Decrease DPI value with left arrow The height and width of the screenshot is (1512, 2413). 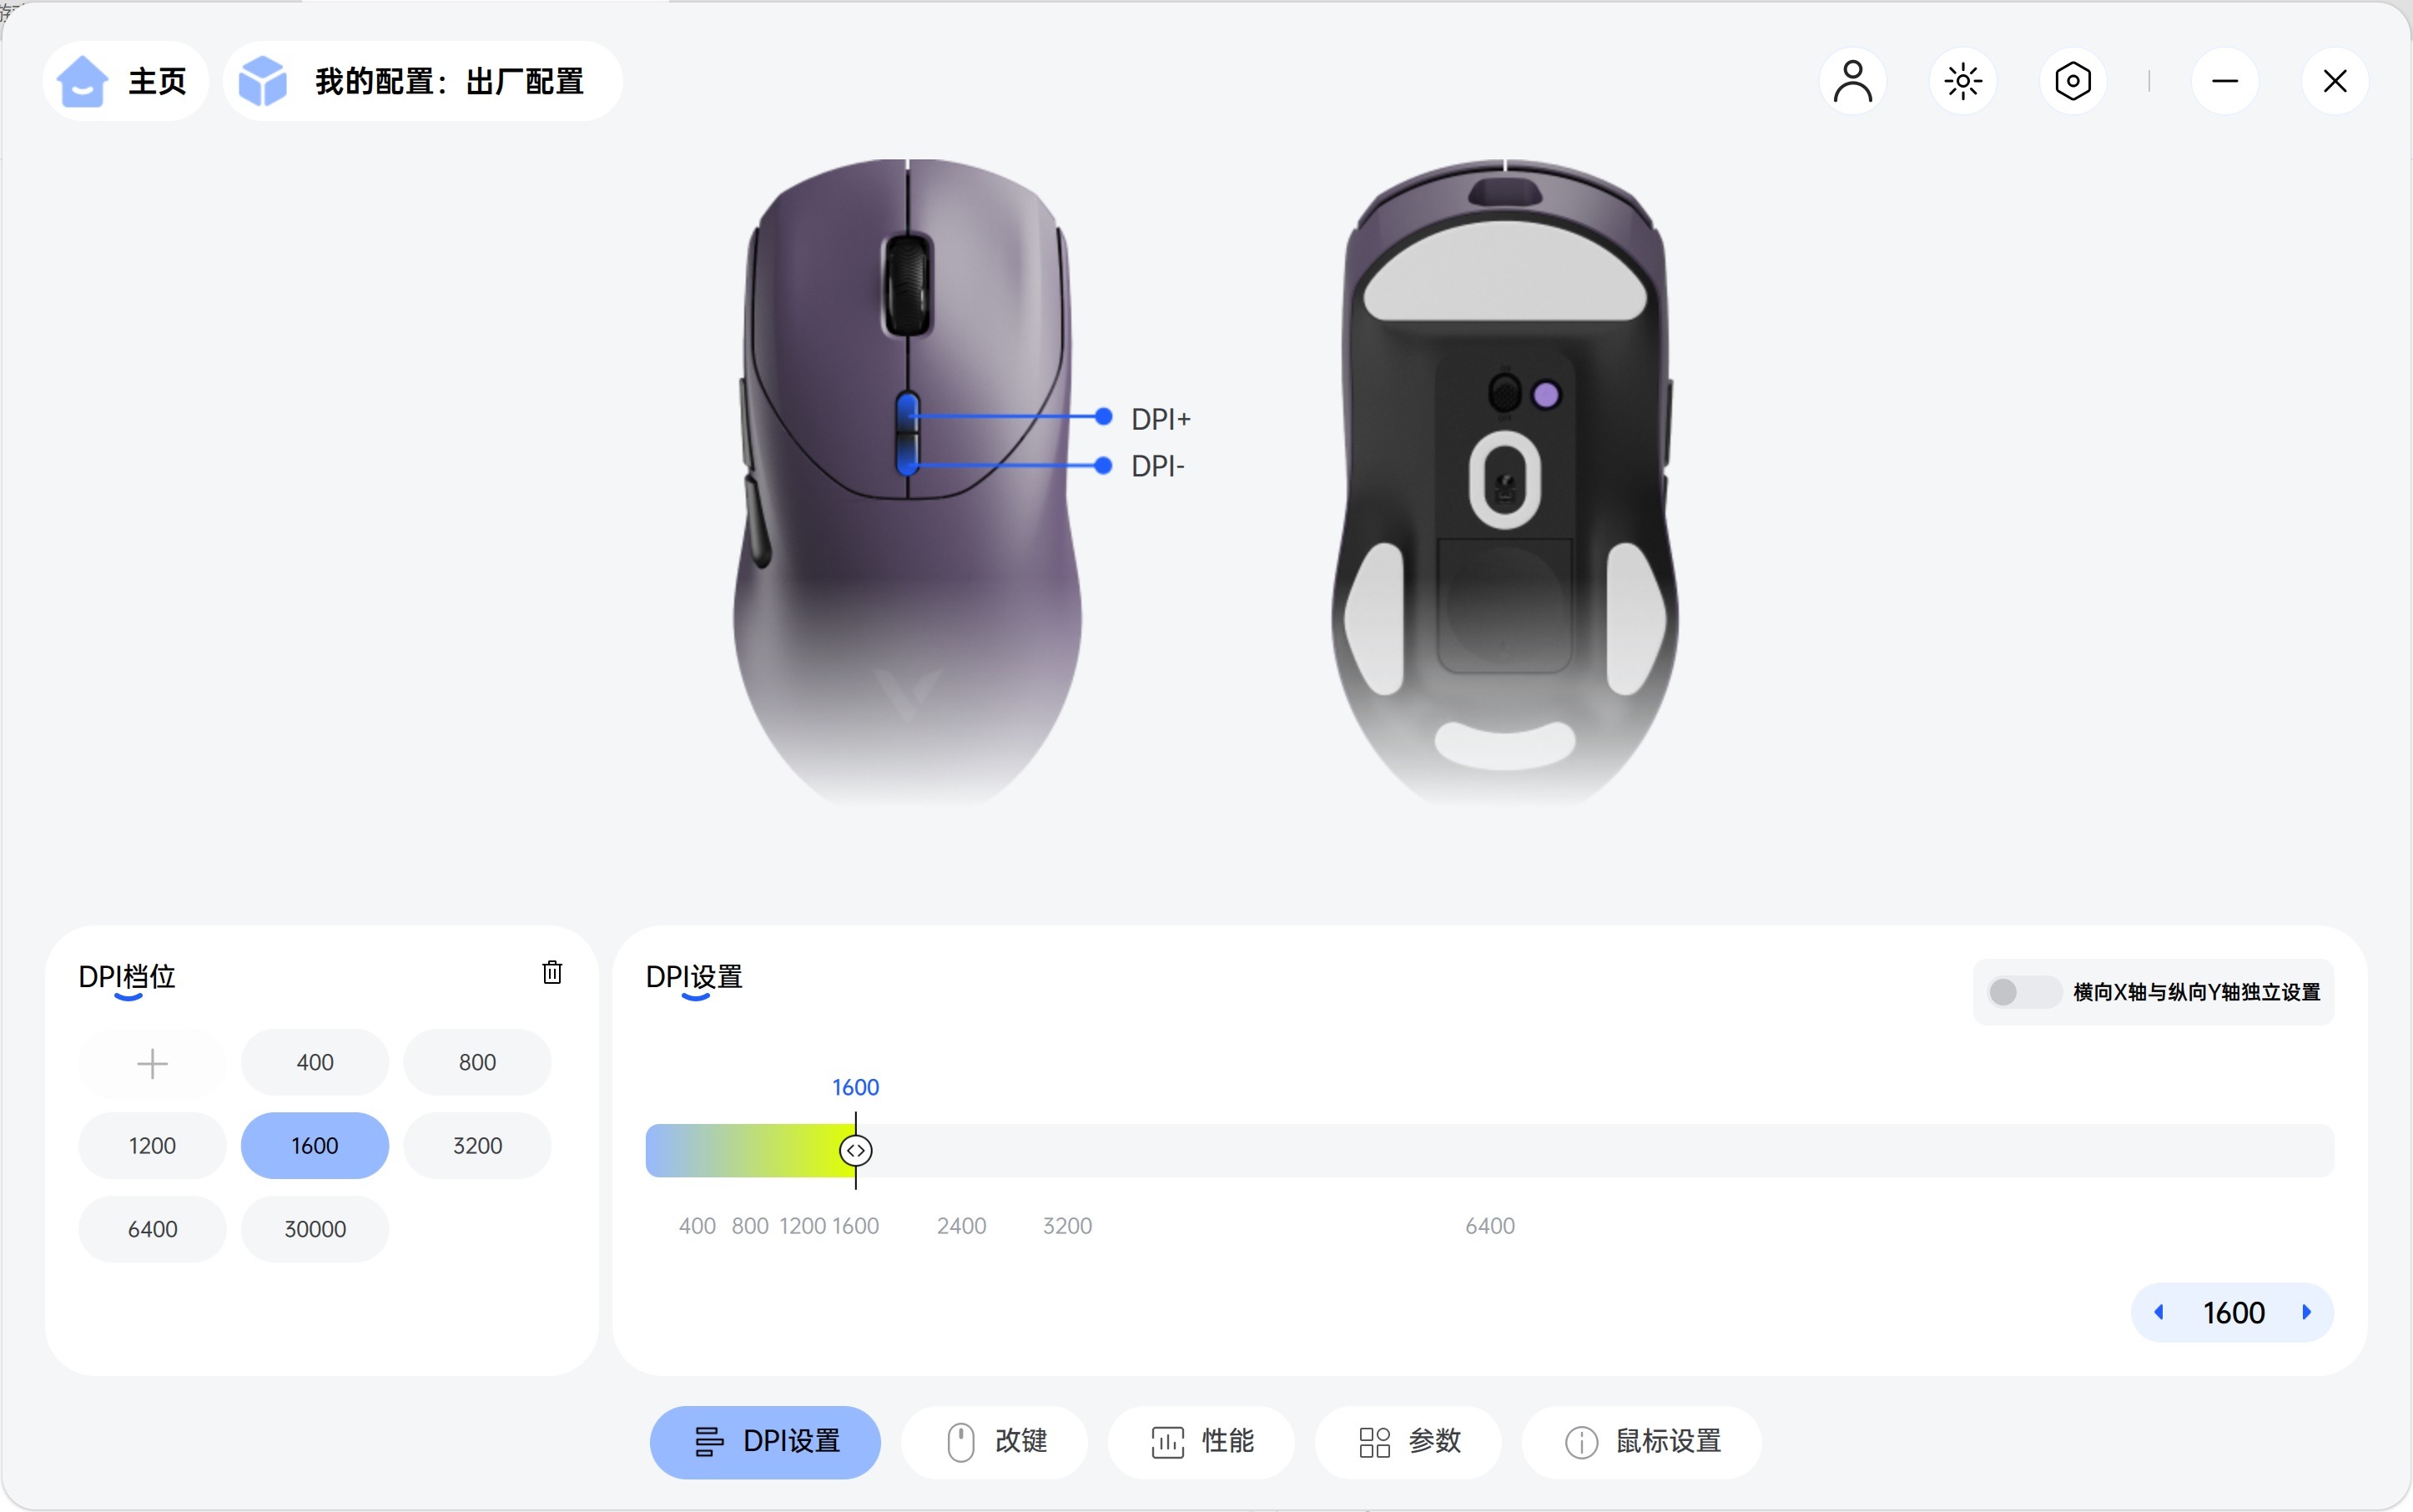point(2159,1312)
